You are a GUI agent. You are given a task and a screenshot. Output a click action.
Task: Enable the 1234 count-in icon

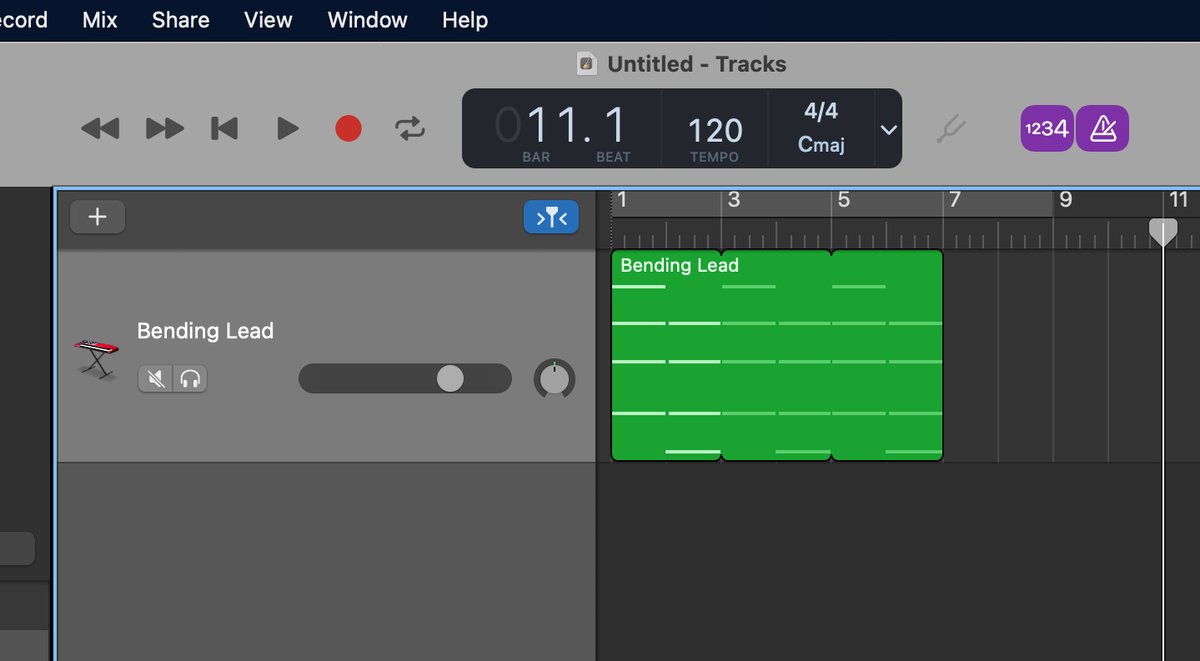(1046, 128)
